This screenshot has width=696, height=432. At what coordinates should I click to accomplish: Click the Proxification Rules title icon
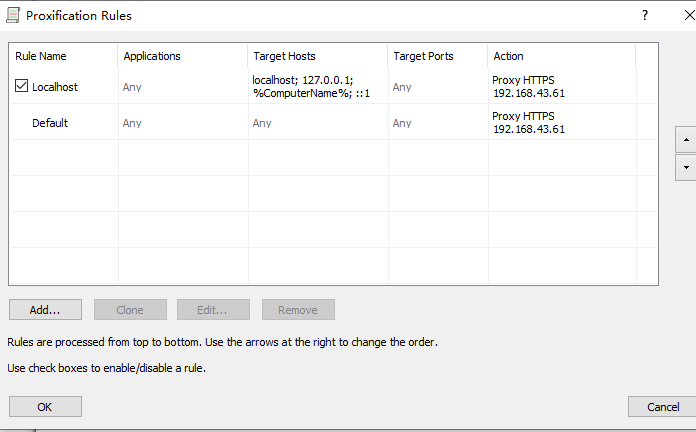13,16
